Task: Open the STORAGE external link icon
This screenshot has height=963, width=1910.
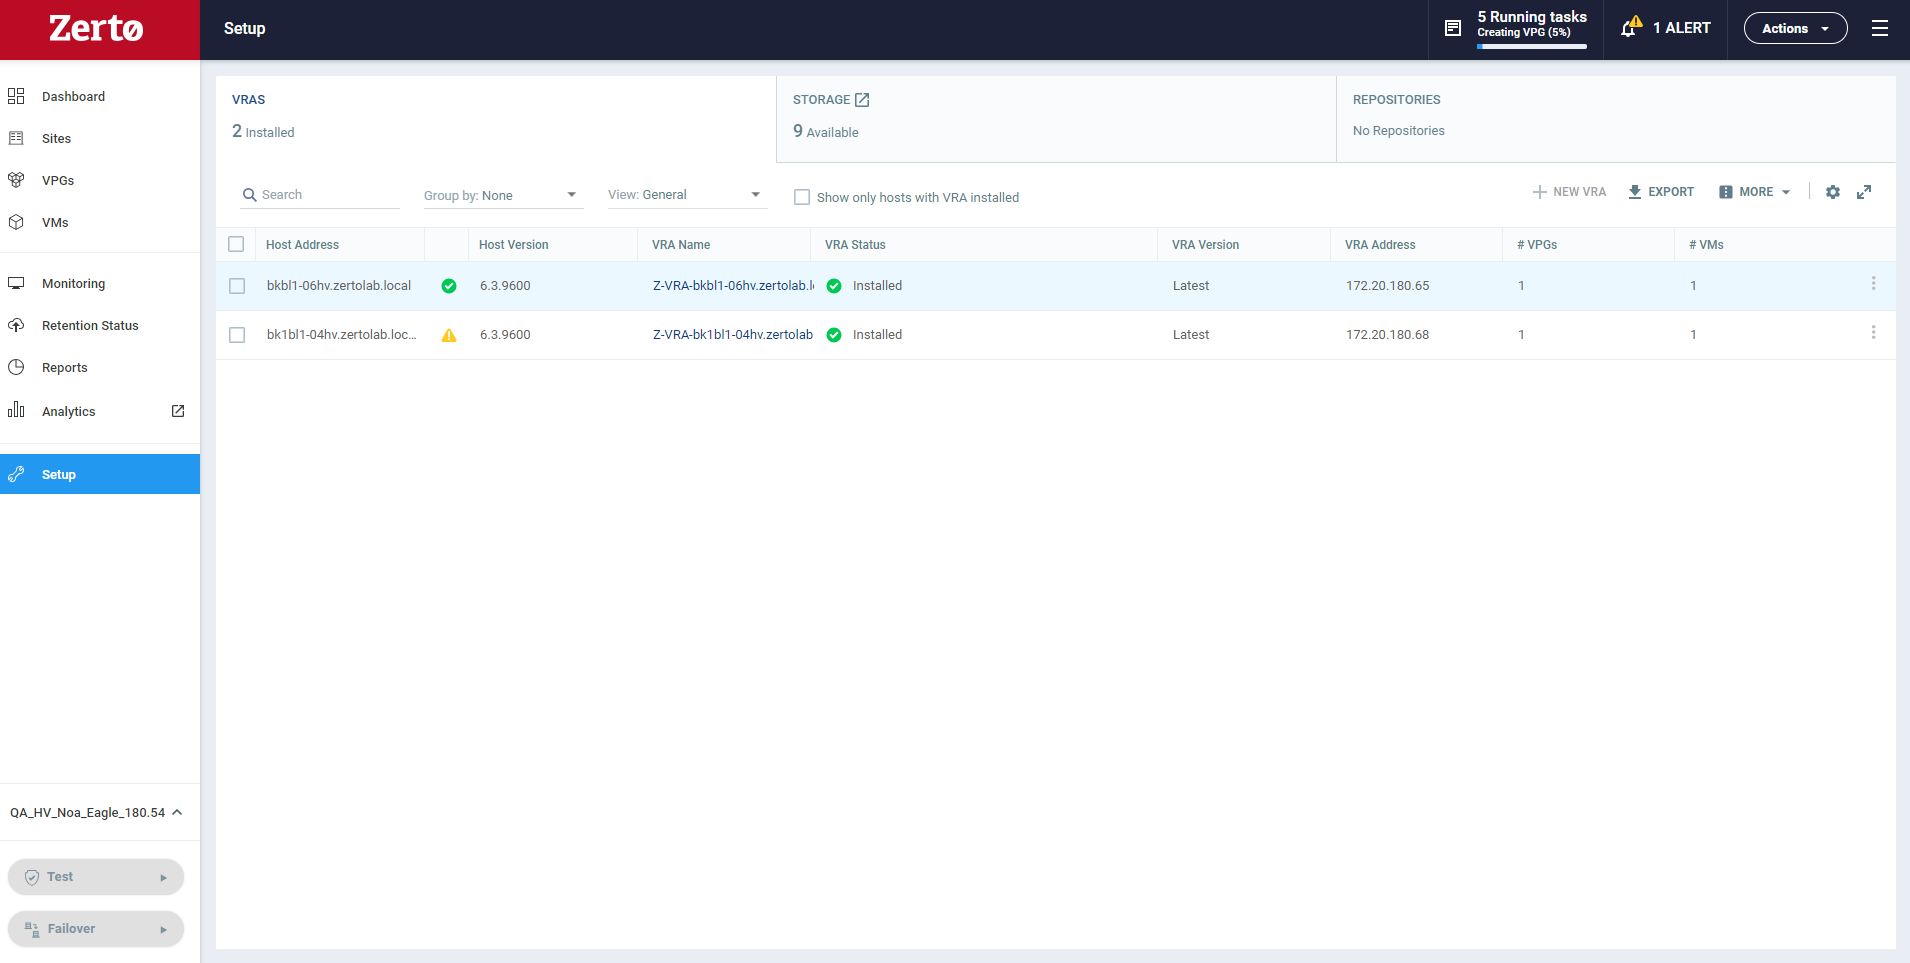Action: [x=862, y=100]
